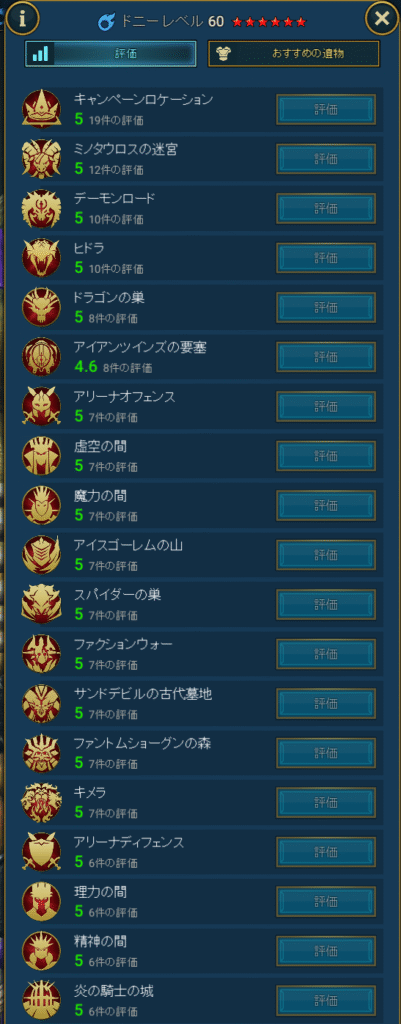
Task: Switch to the 評価 ratings tab
Action: [x=110, y=54]
